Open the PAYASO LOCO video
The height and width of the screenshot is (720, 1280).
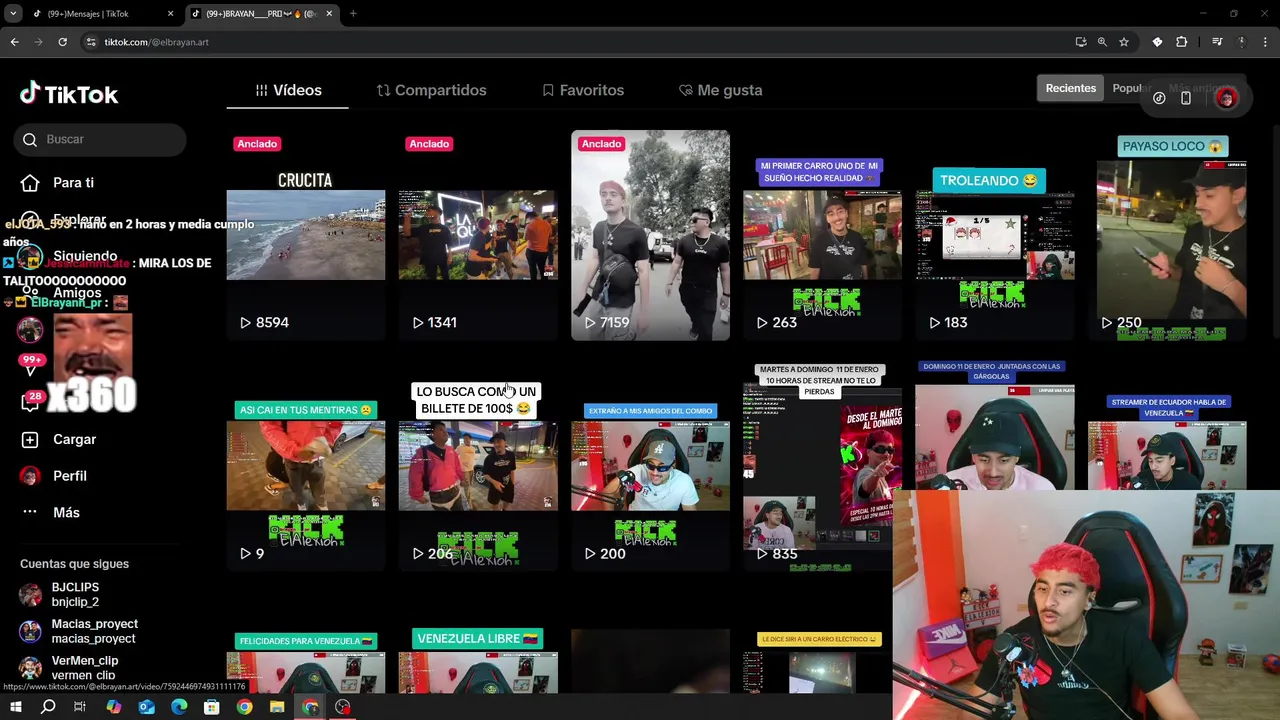pos(1167,235)
